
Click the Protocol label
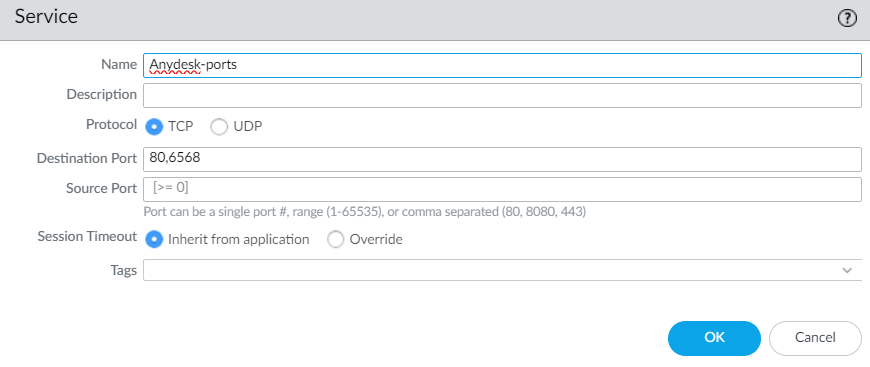pyautogui.click(x=111, y=124)
